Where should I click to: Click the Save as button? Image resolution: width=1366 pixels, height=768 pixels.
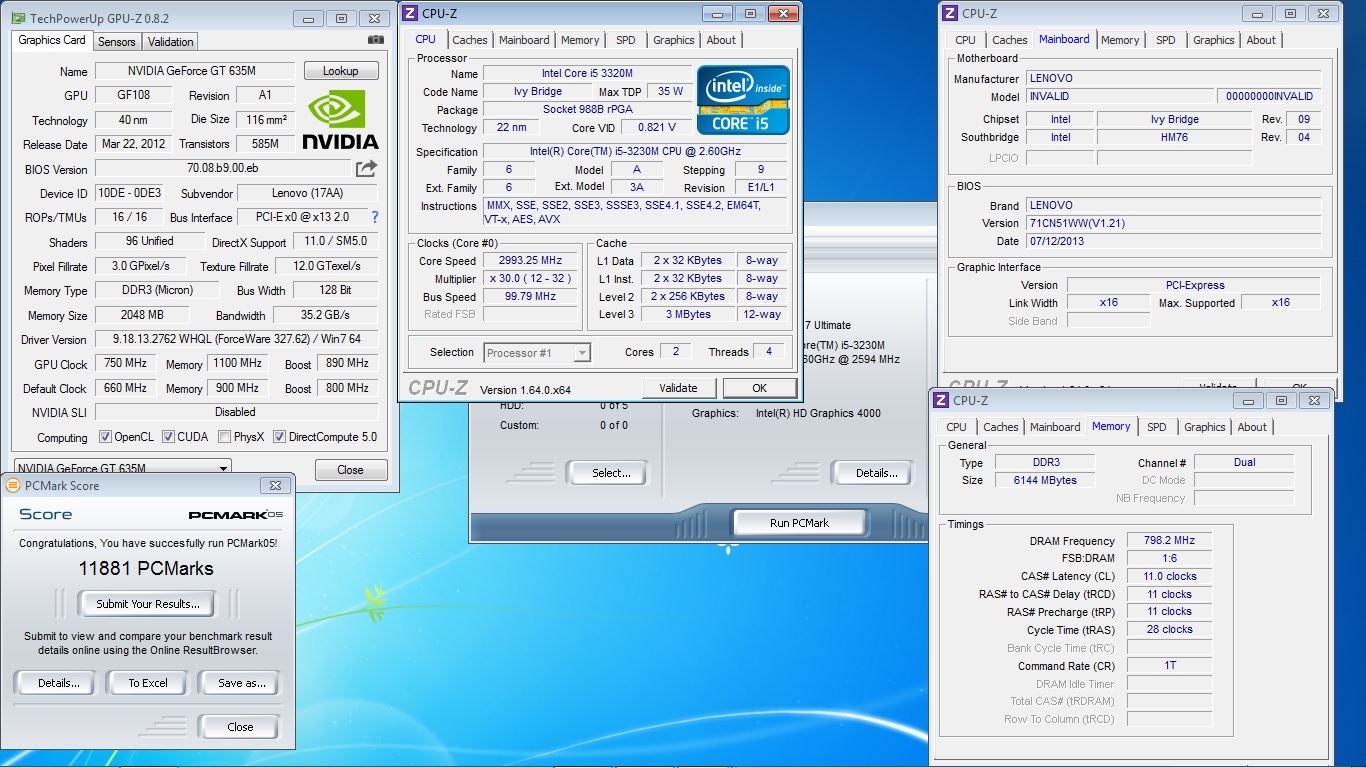(x=241, y=683)
